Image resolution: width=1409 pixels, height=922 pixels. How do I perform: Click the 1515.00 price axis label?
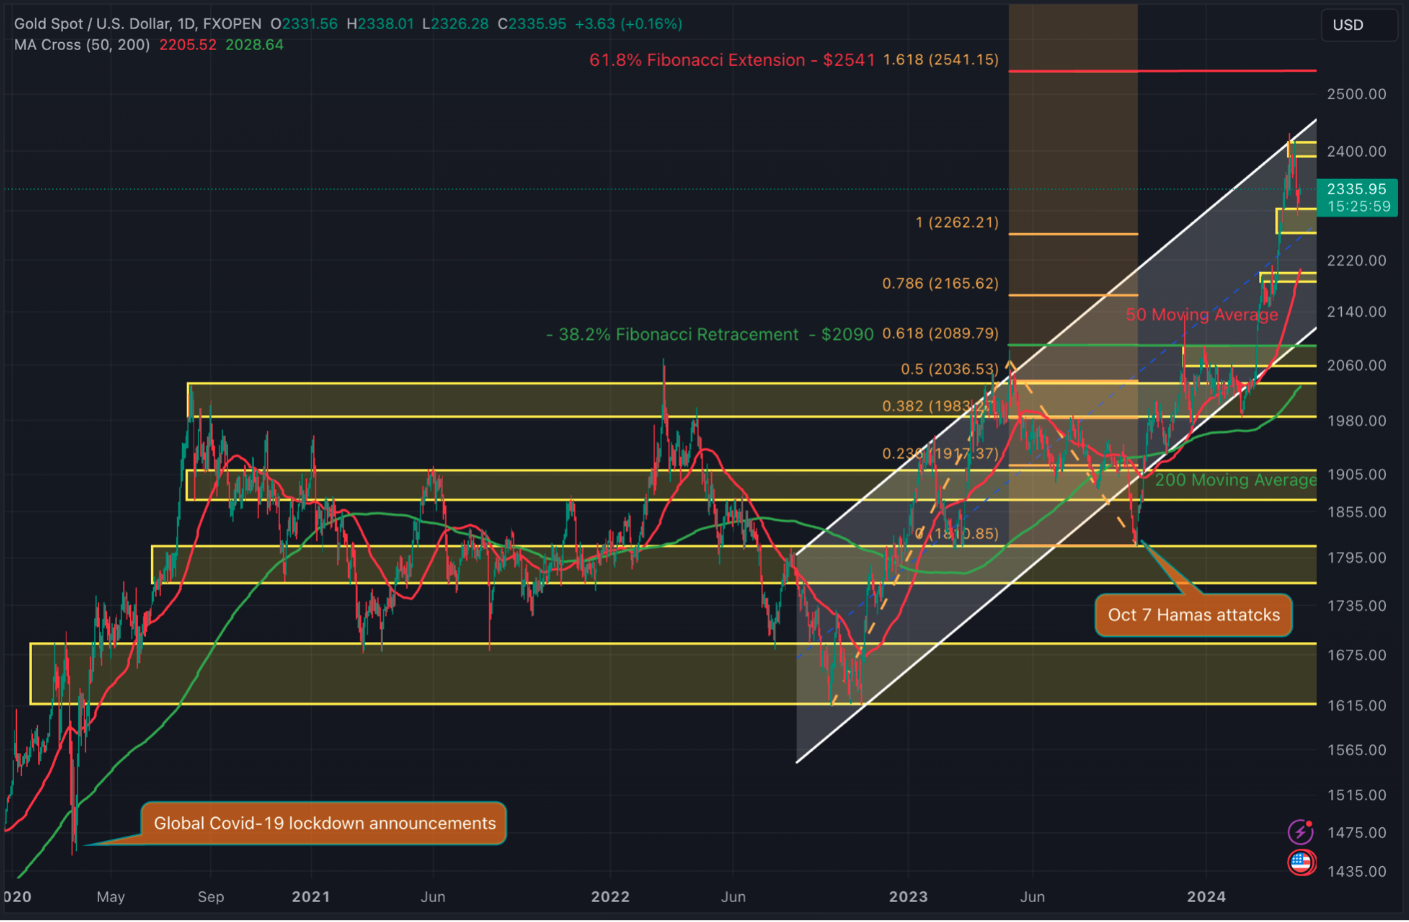click(x=1357, y=796)
